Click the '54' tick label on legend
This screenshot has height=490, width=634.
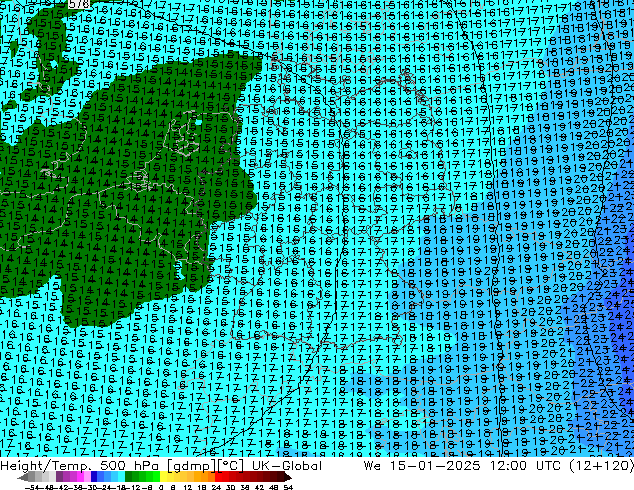(288, 487)
